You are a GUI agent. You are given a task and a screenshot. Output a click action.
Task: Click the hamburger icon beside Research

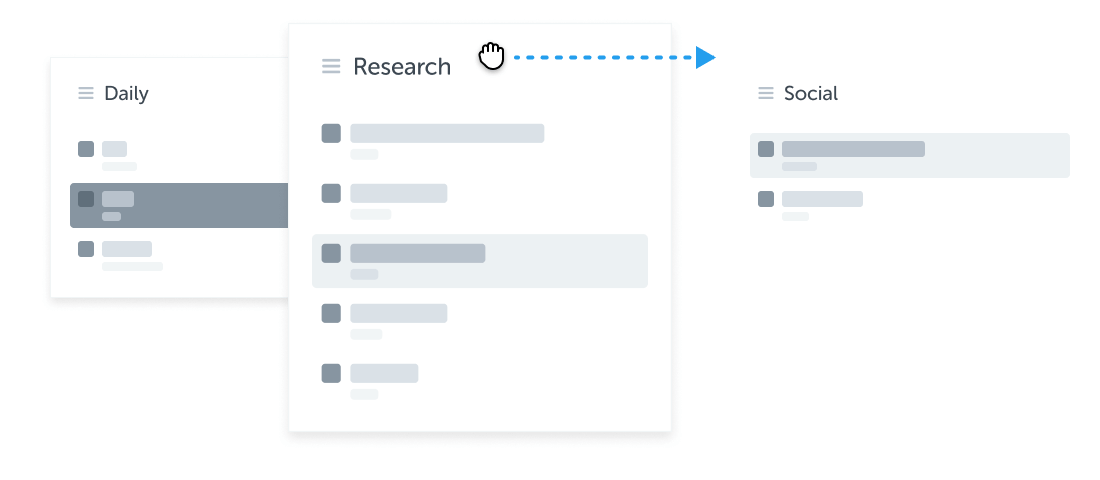331,67
